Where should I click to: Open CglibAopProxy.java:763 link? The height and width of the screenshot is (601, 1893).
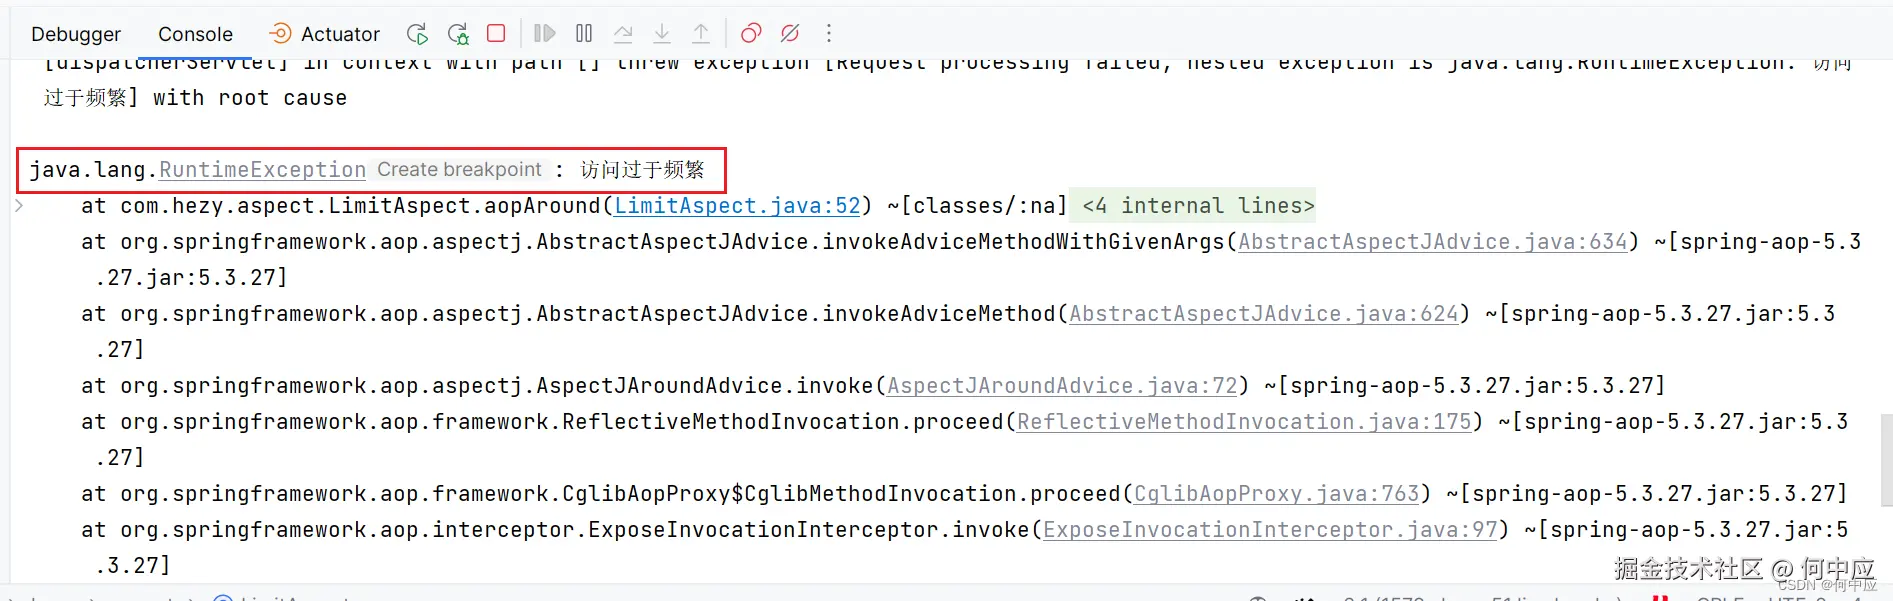click(1277, 494)
